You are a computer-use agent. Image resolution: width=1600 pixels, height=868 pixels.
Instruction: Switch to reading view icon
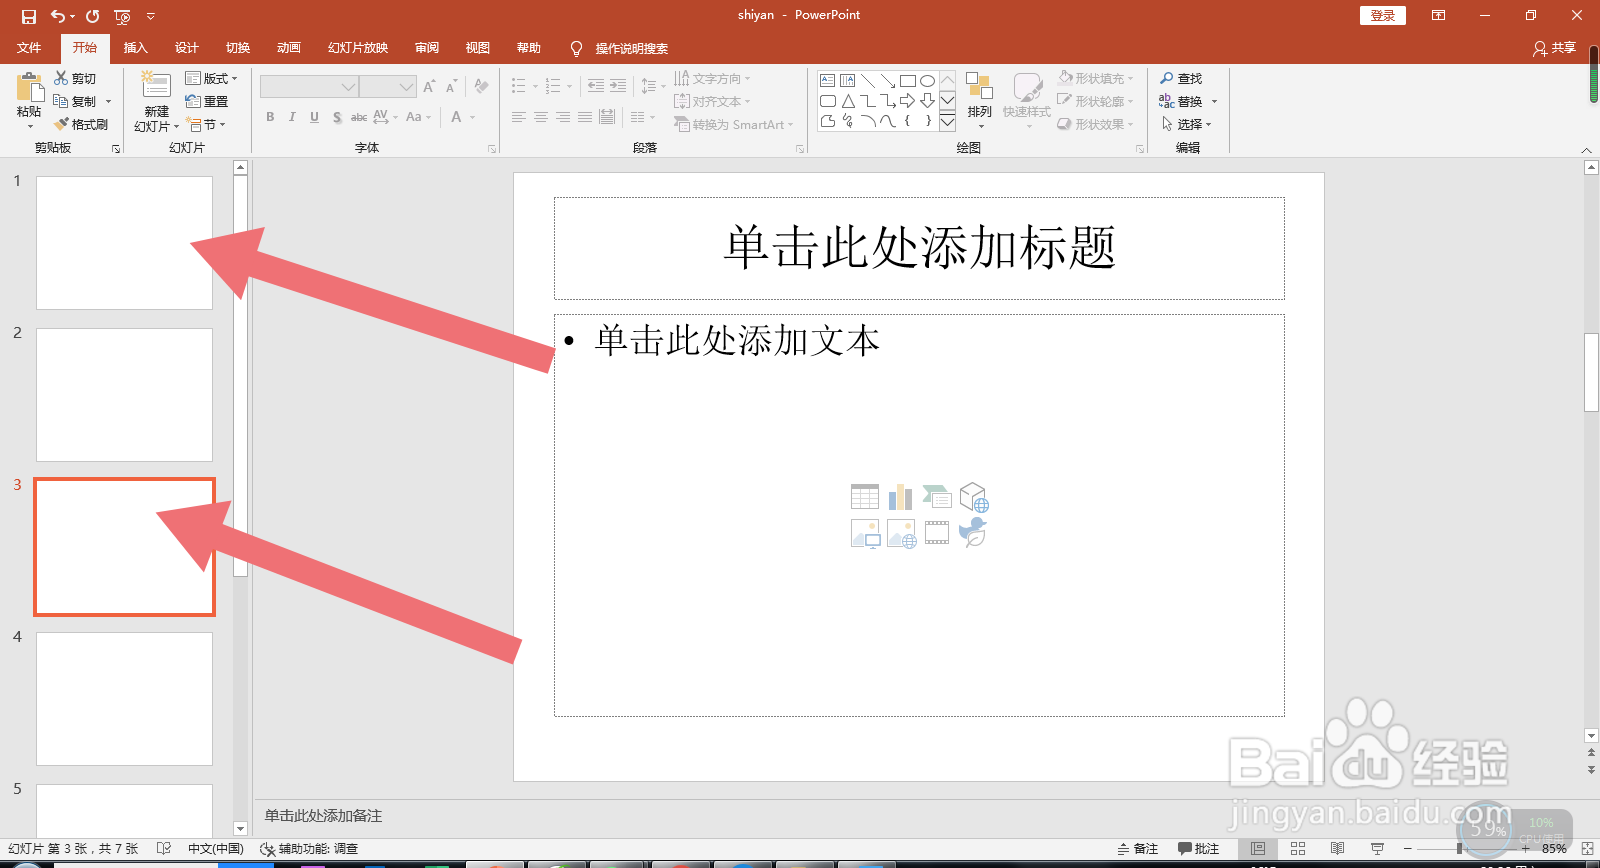click(1337, 848)
